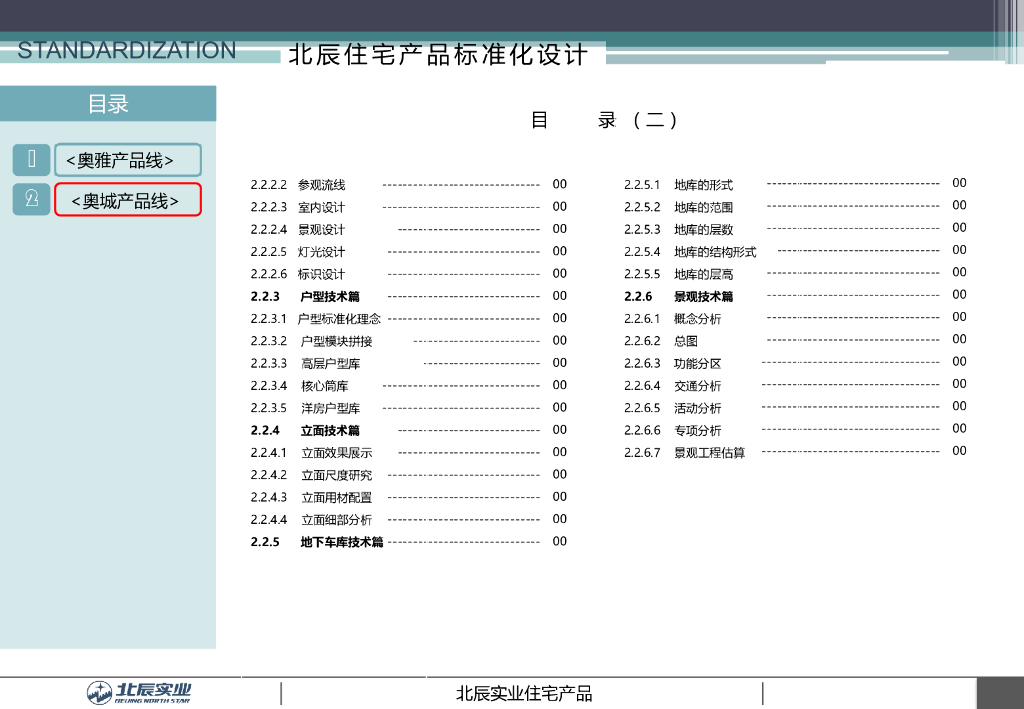Open the <奥城产品线> section button

pos(127,200)
